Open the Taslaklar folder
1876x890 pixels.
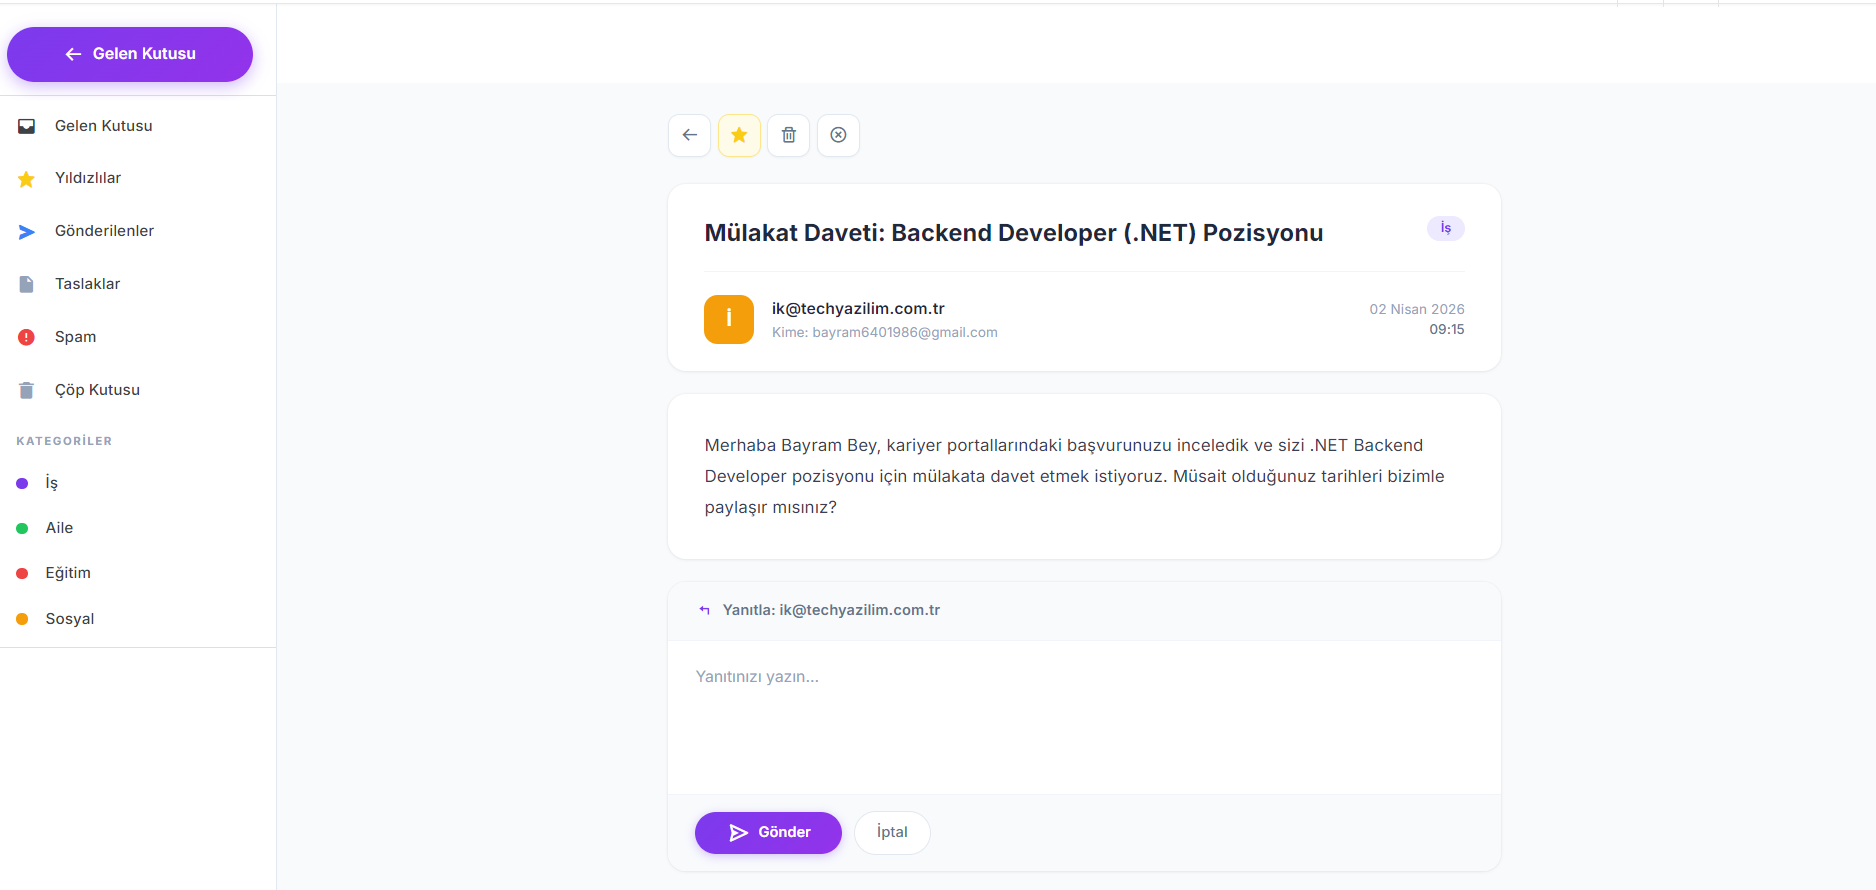[x=137, y=284]
